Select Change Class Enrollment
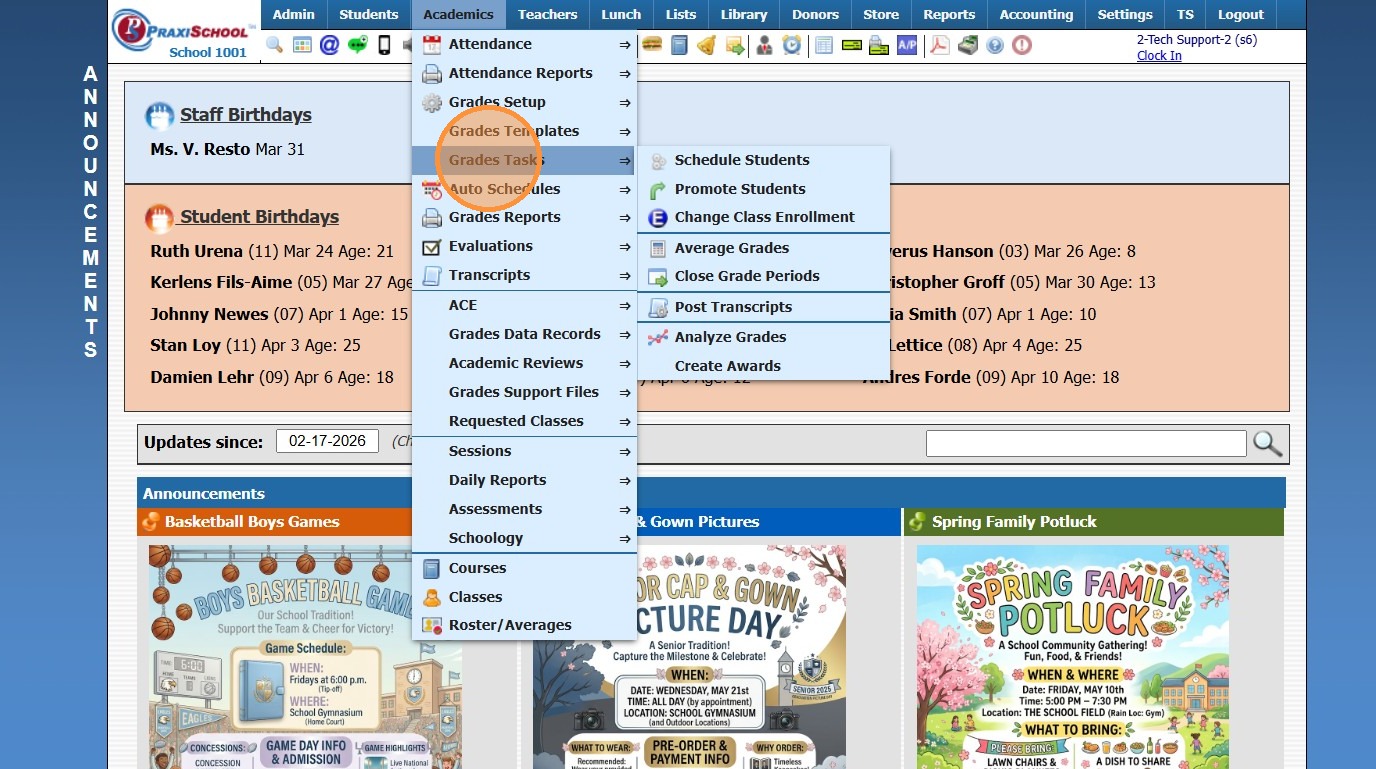Viewport: 1376px width, 769px height. (763, 217)
